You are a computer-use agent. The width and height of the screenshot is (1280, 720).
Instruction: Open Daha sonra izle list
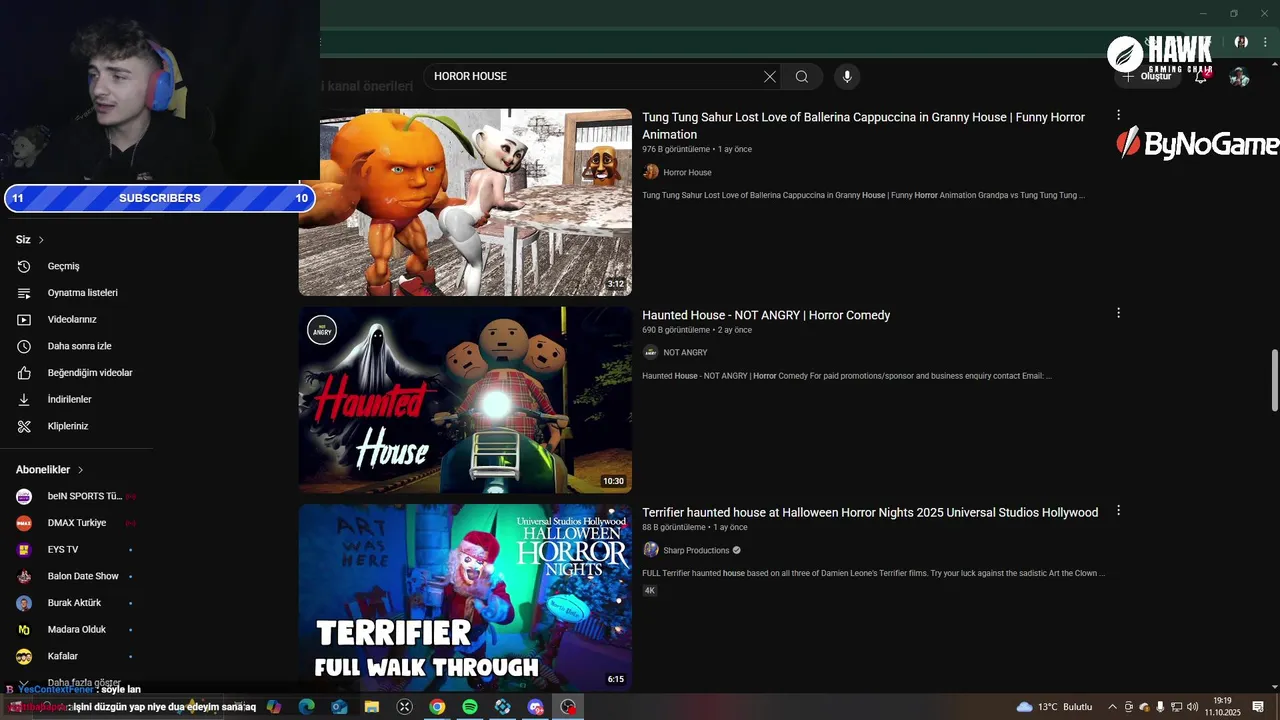click(x=77, y=346)
